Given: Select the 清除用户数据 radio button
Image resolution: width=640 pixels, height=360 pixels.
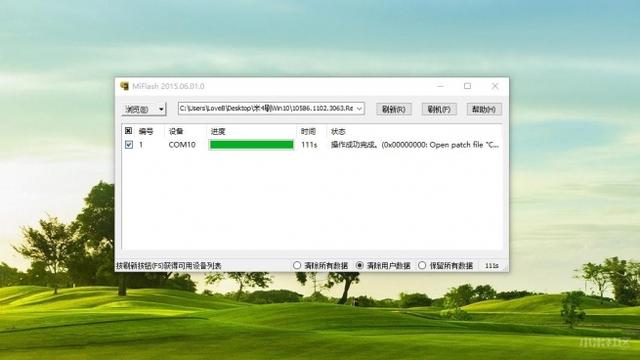Looking at the screenshot, I should 383,265.
